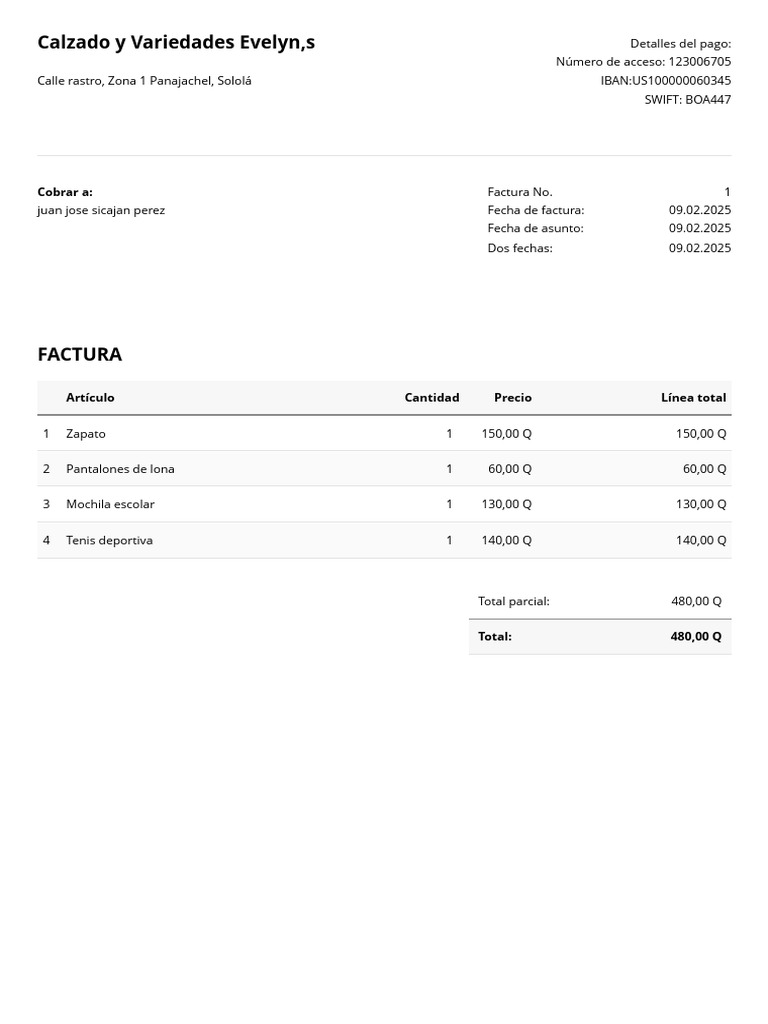This screenshot has width=768, height=1024.
Task: Click the Cantidad column header
Action: pos(431,398)
